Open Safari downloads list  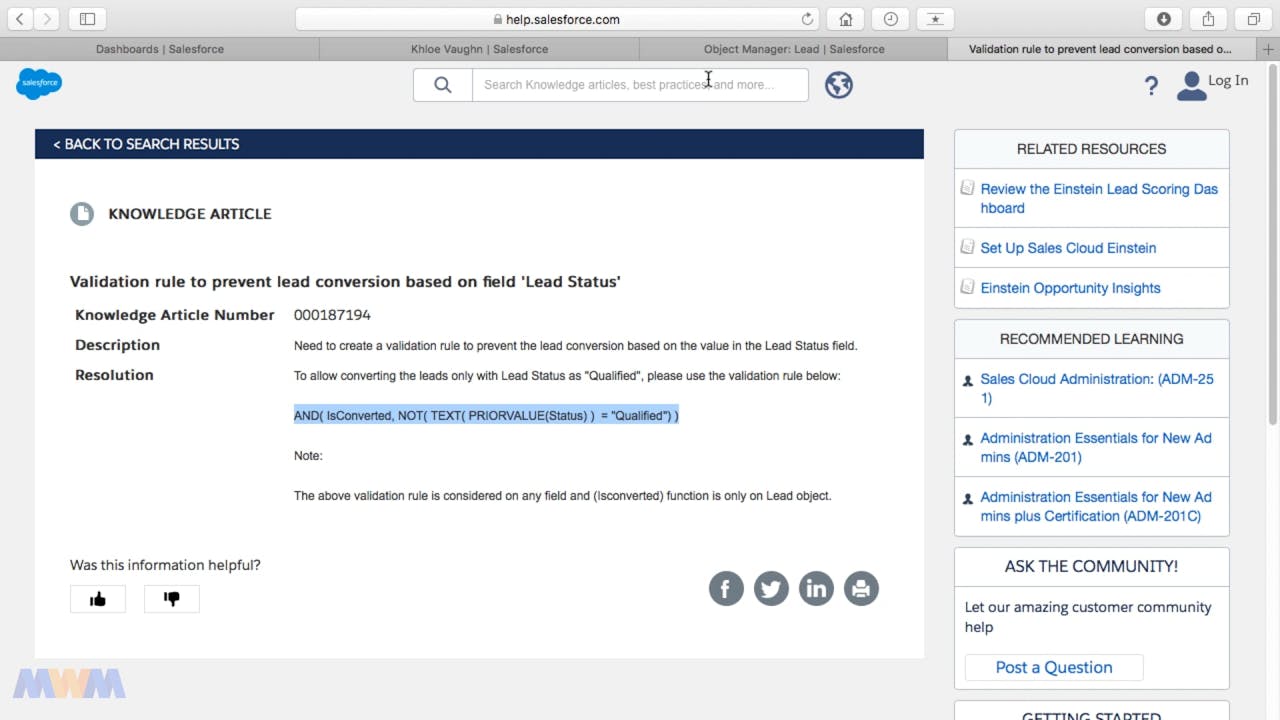pyautogui.click(x=1164, y=19)
